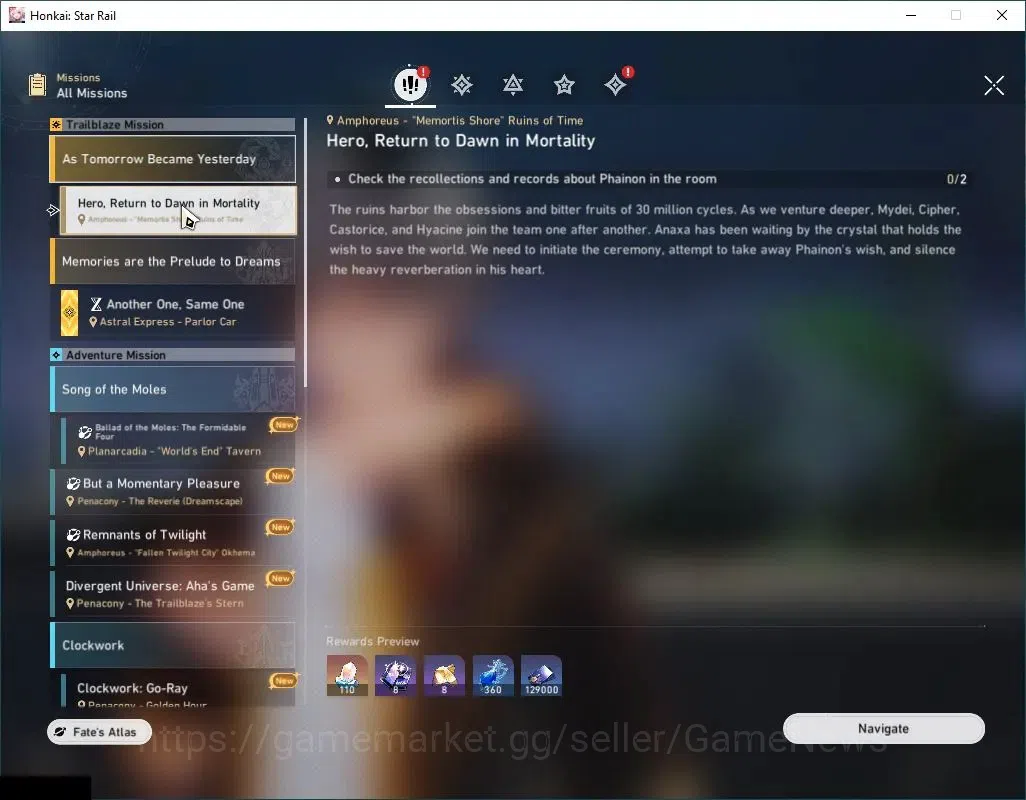Click the New badge on Divergent Universe mission
This screenshot has width=1026, height=800.
coord(281,578)
